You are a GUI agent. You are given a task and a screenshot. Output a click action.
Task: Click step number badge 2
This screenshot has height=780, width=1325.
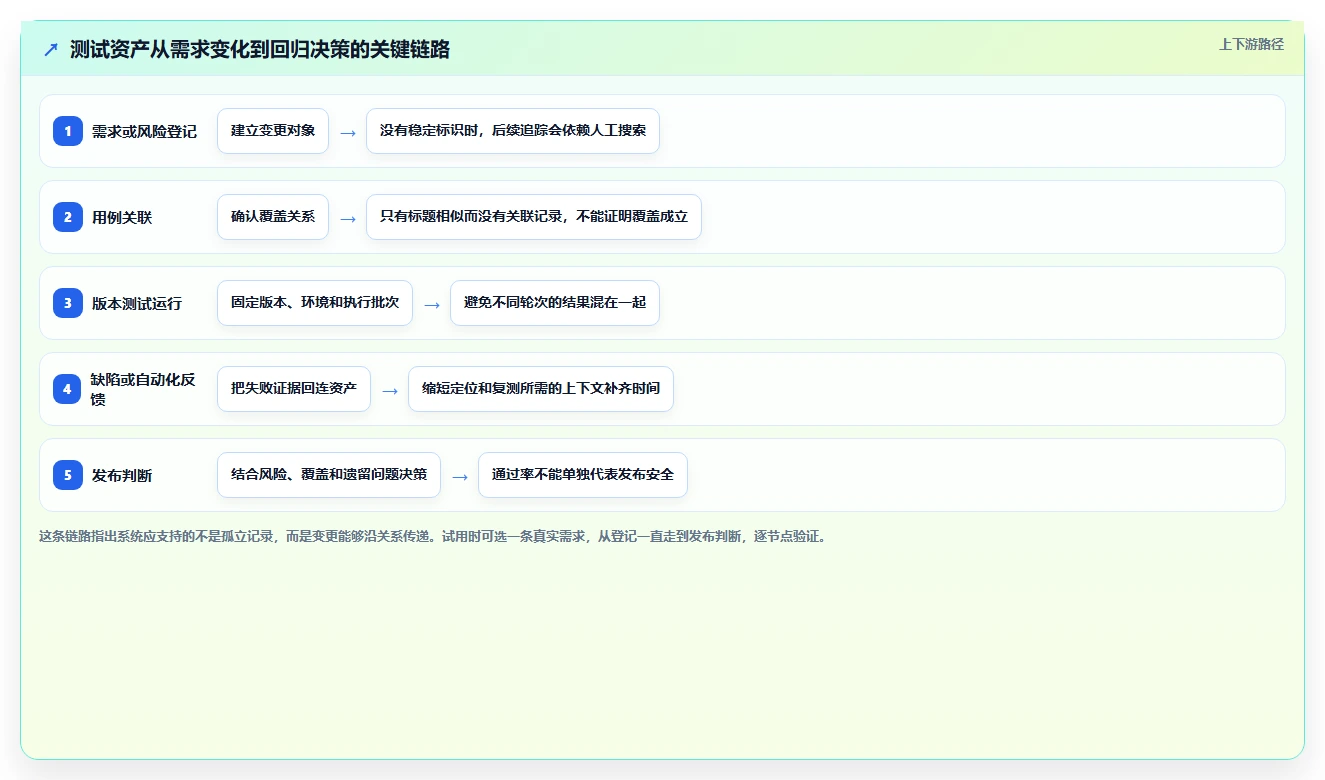[x=68, y=216]
